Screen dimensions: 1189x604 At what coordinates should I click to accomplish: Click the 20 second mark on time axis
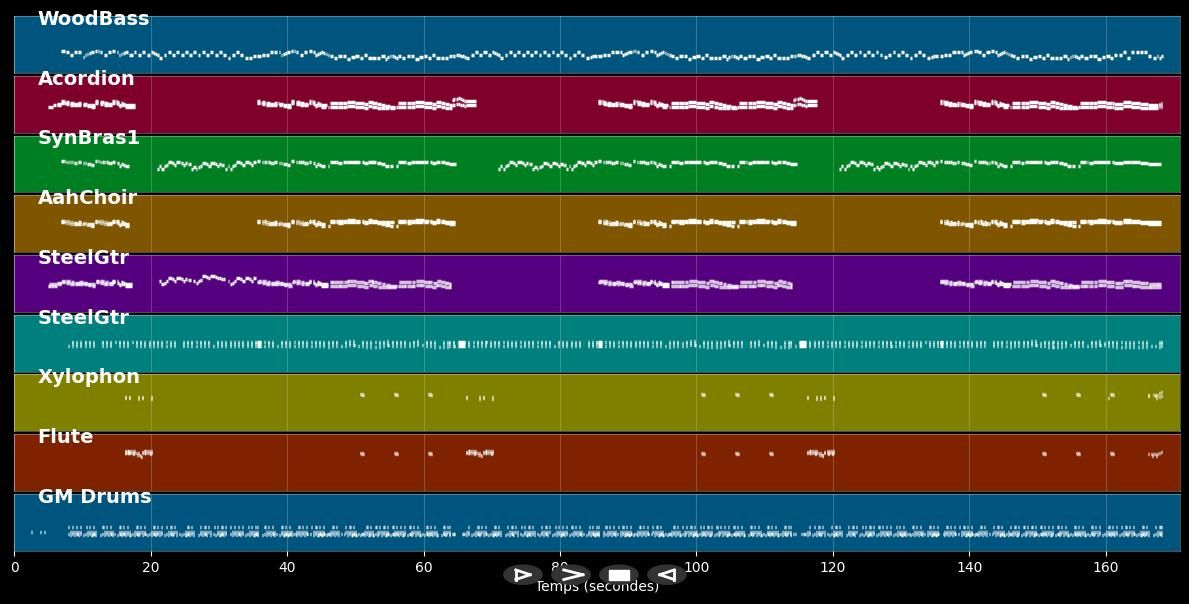(x=151, y=568)
